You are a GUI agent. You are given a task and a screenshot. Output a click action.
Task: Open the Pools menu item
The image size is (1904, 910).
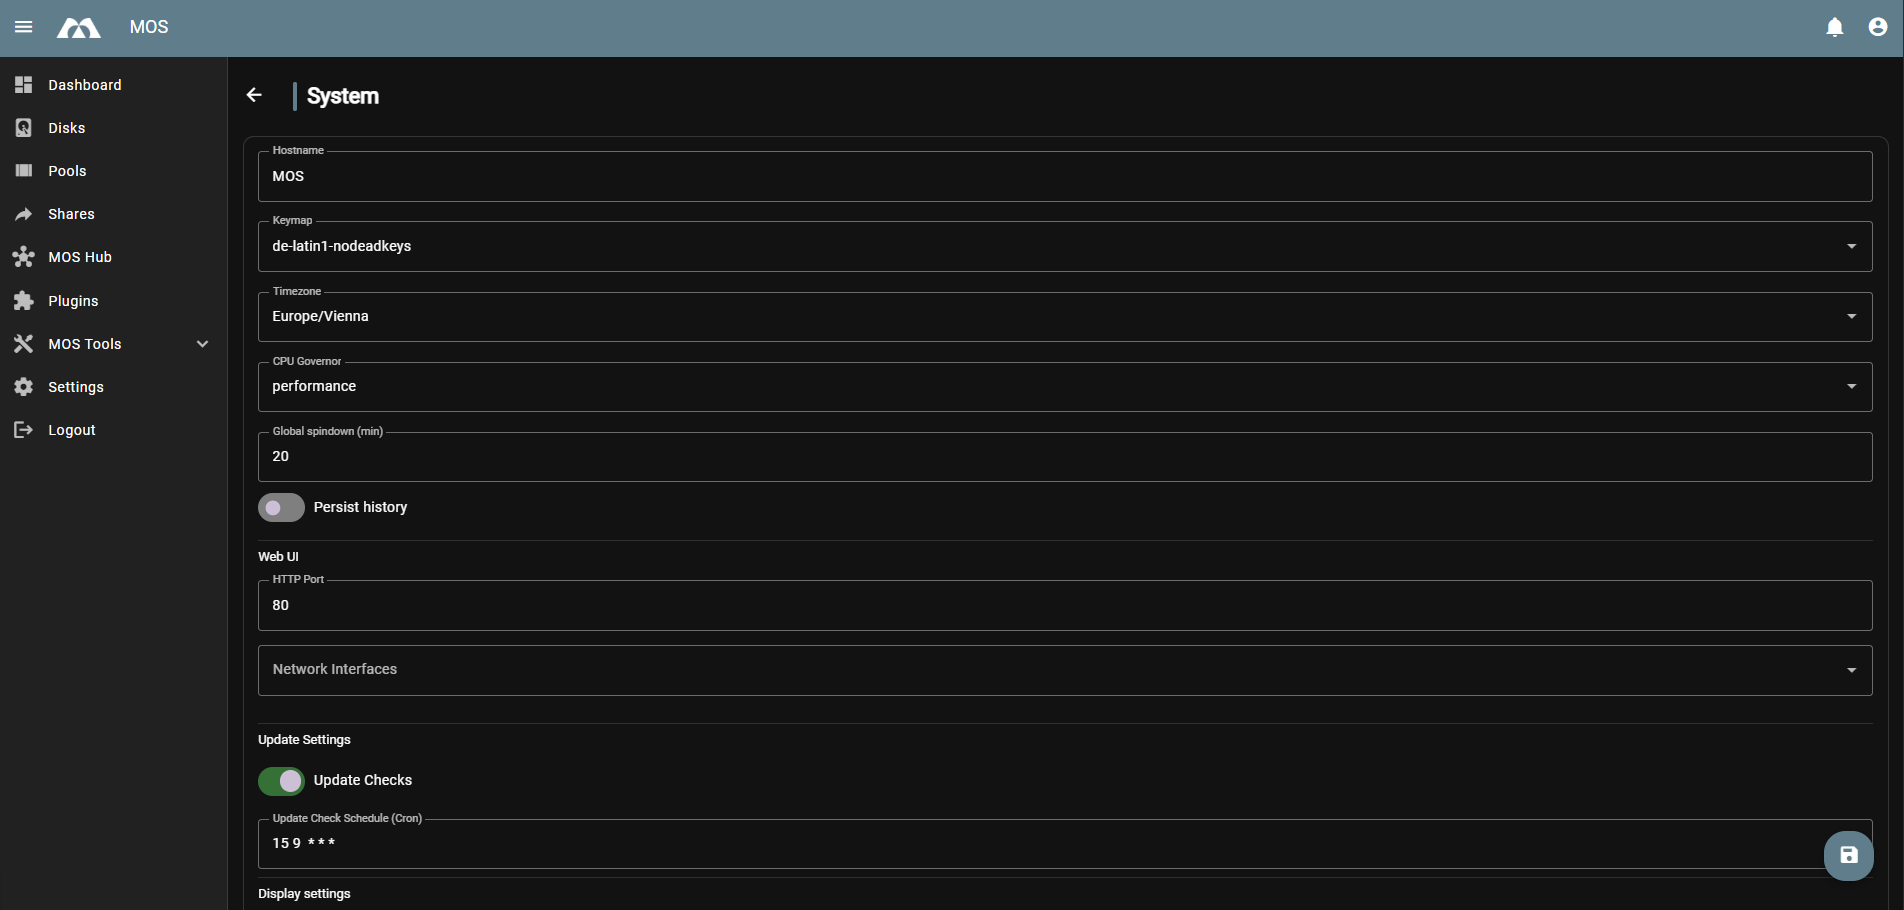(x=67, y=171)
